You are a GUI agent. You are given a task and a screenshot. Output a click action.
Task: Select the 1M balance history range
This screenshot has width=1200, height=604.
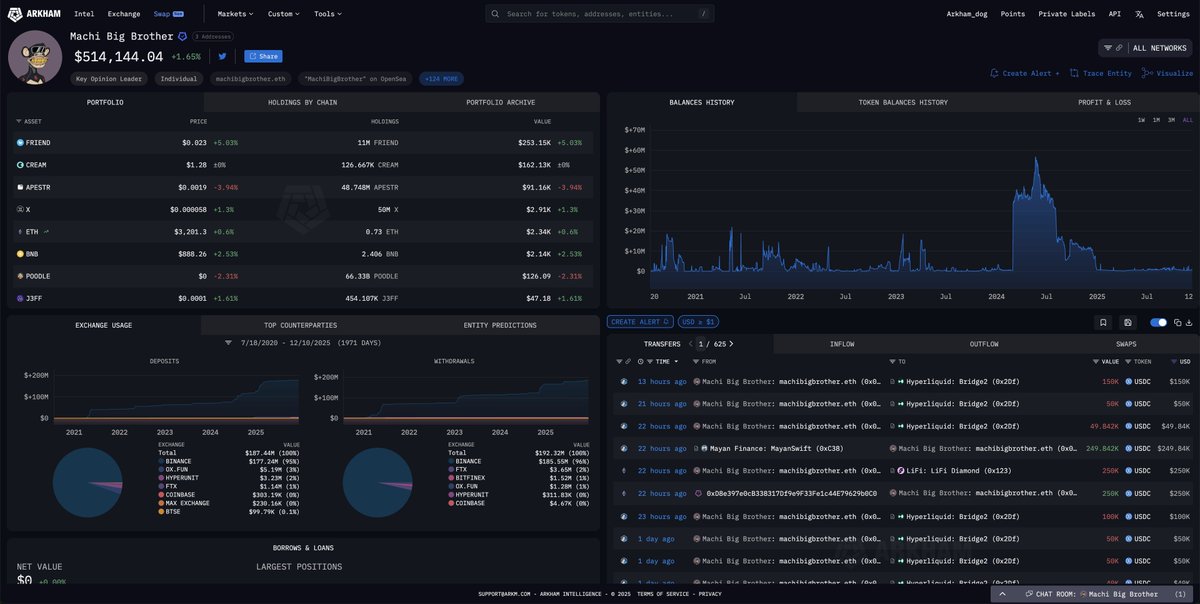[x=1156, y=120]
